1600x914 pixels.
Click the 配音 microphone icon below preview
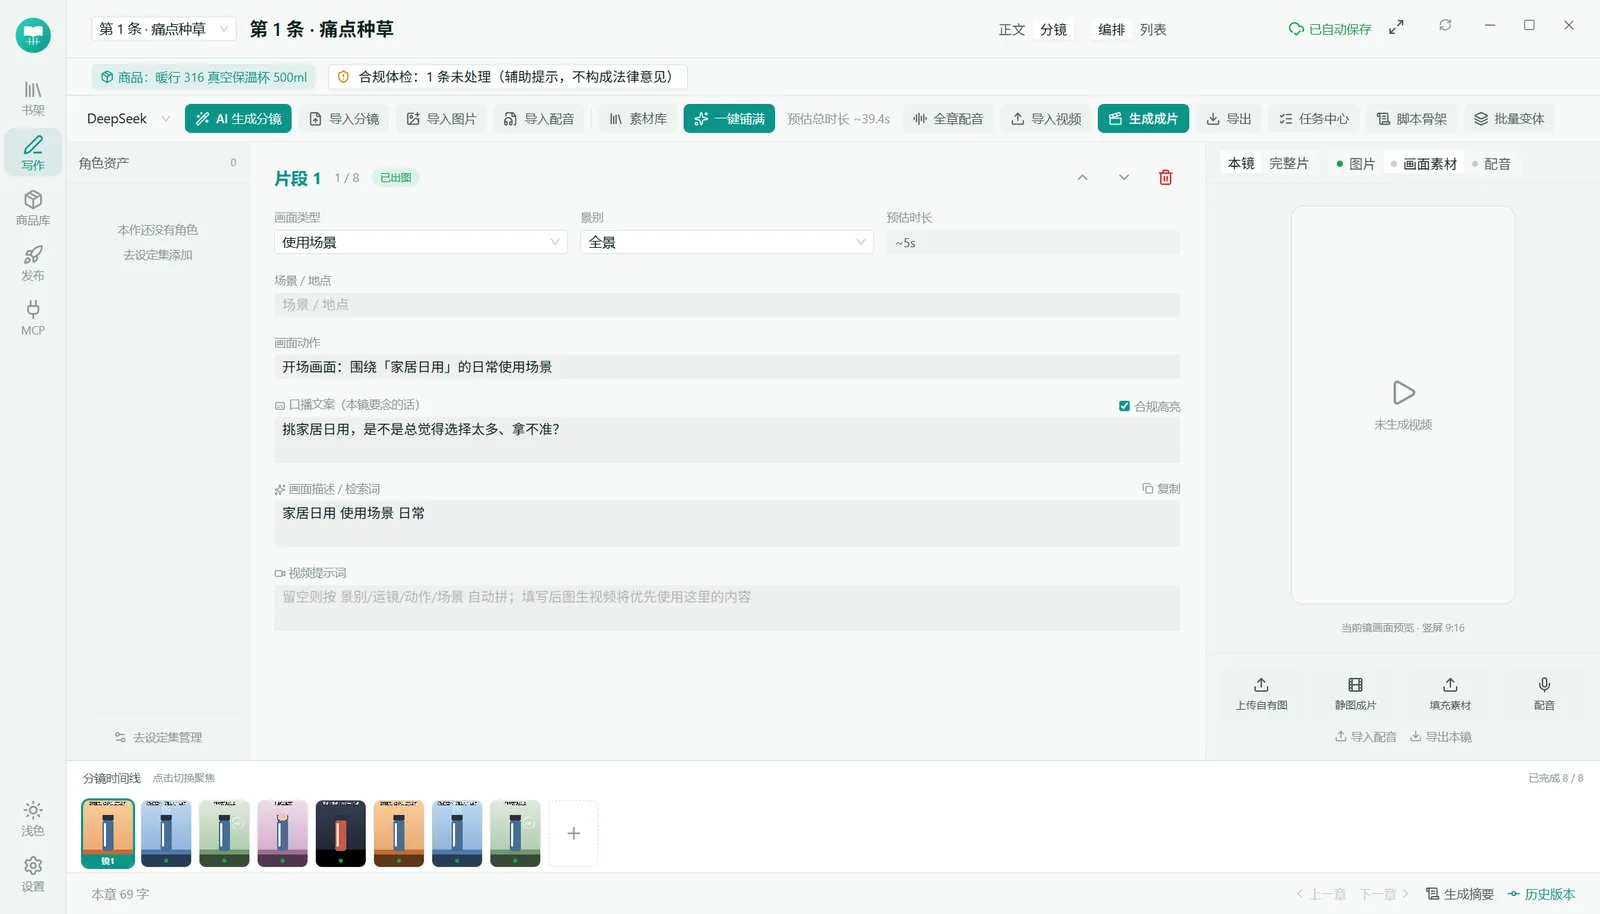coord(1544,693)
